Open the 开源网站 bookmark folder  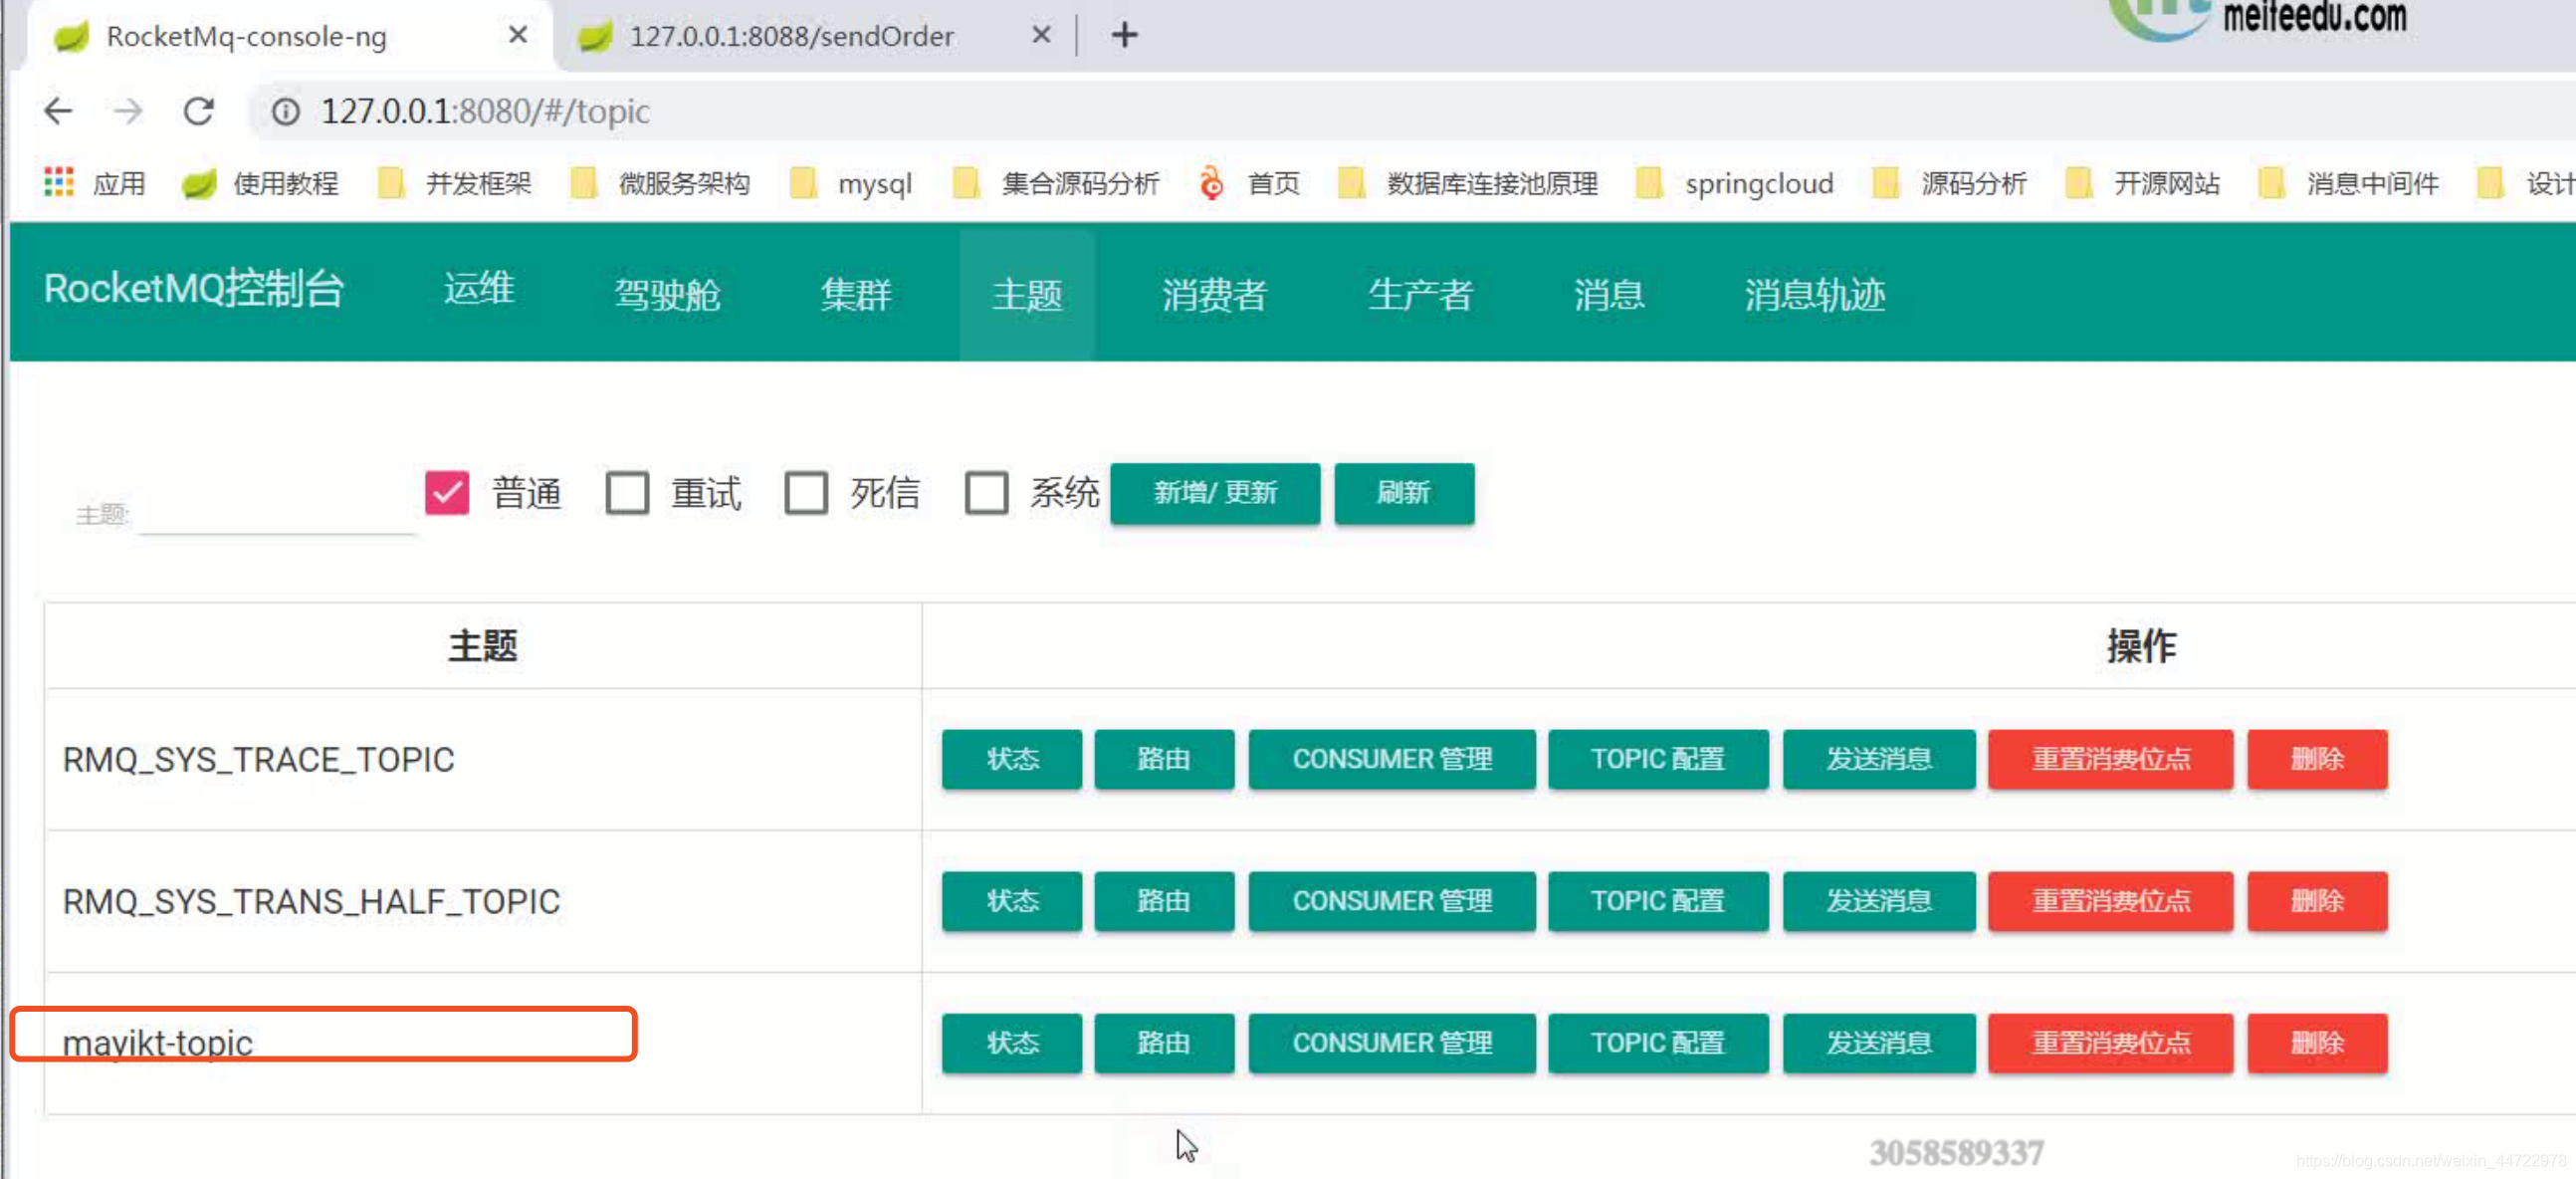[2143, 183]
